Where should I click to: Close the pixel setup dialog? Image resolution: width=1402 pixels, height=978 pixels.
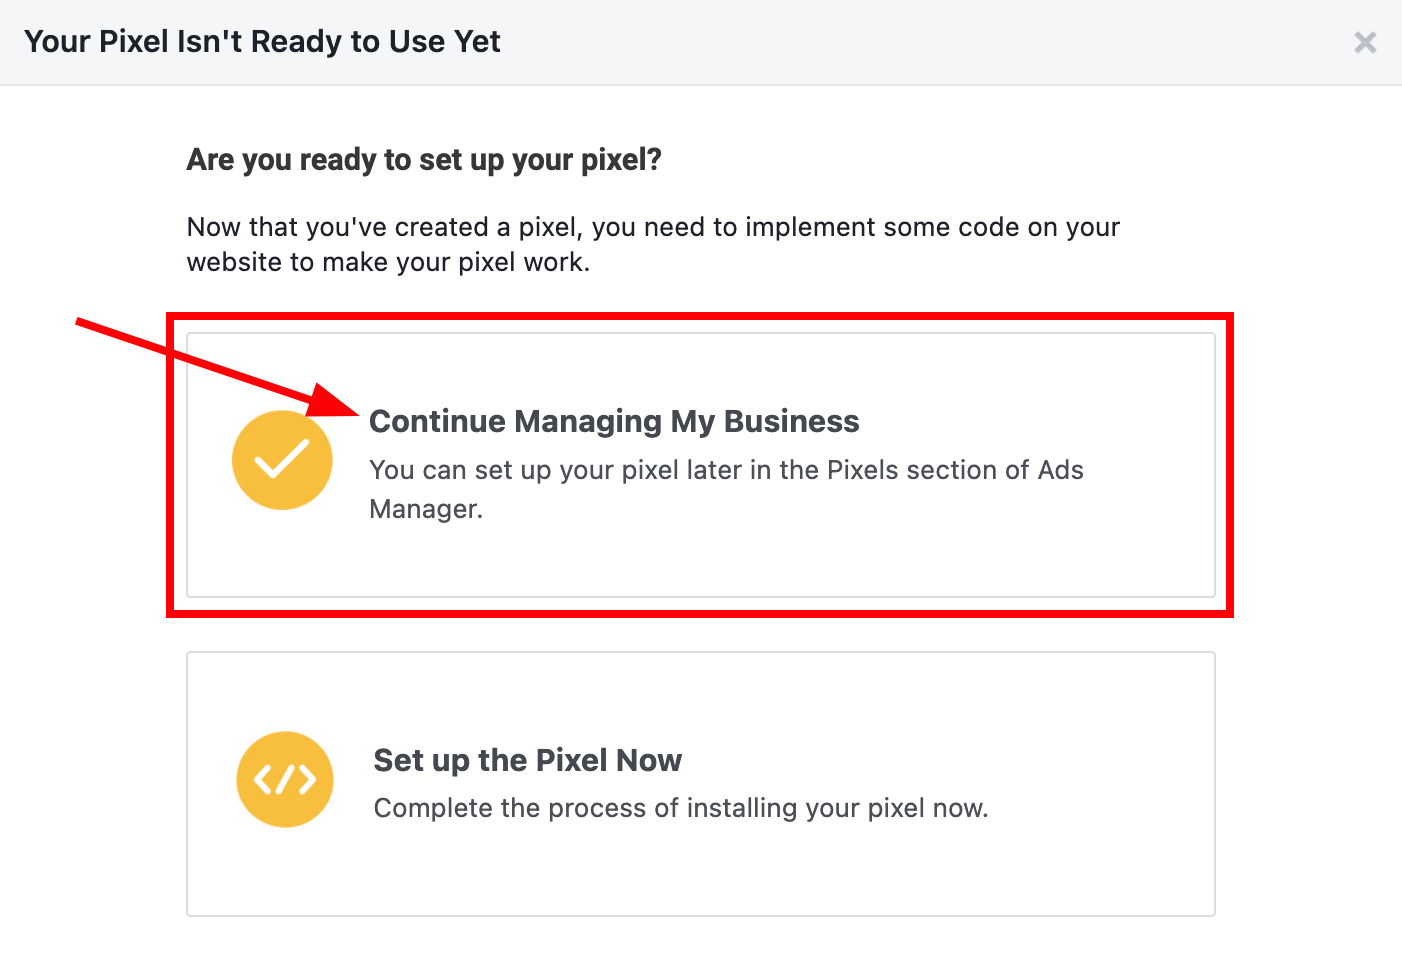coord(1364,42)
